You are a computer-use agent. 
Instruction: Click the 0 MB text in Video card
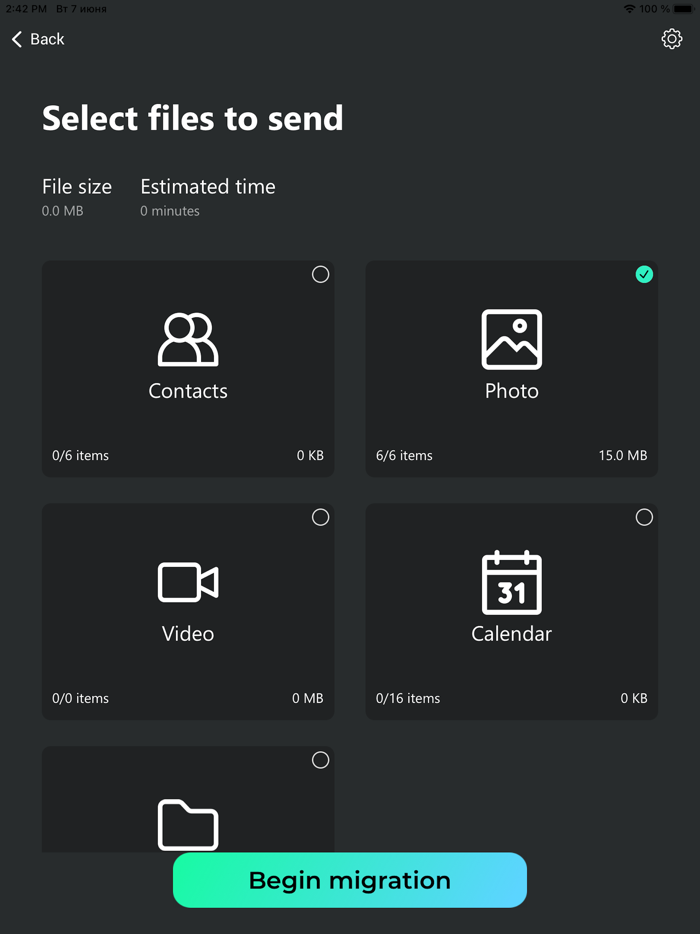(x=307, y=698)
